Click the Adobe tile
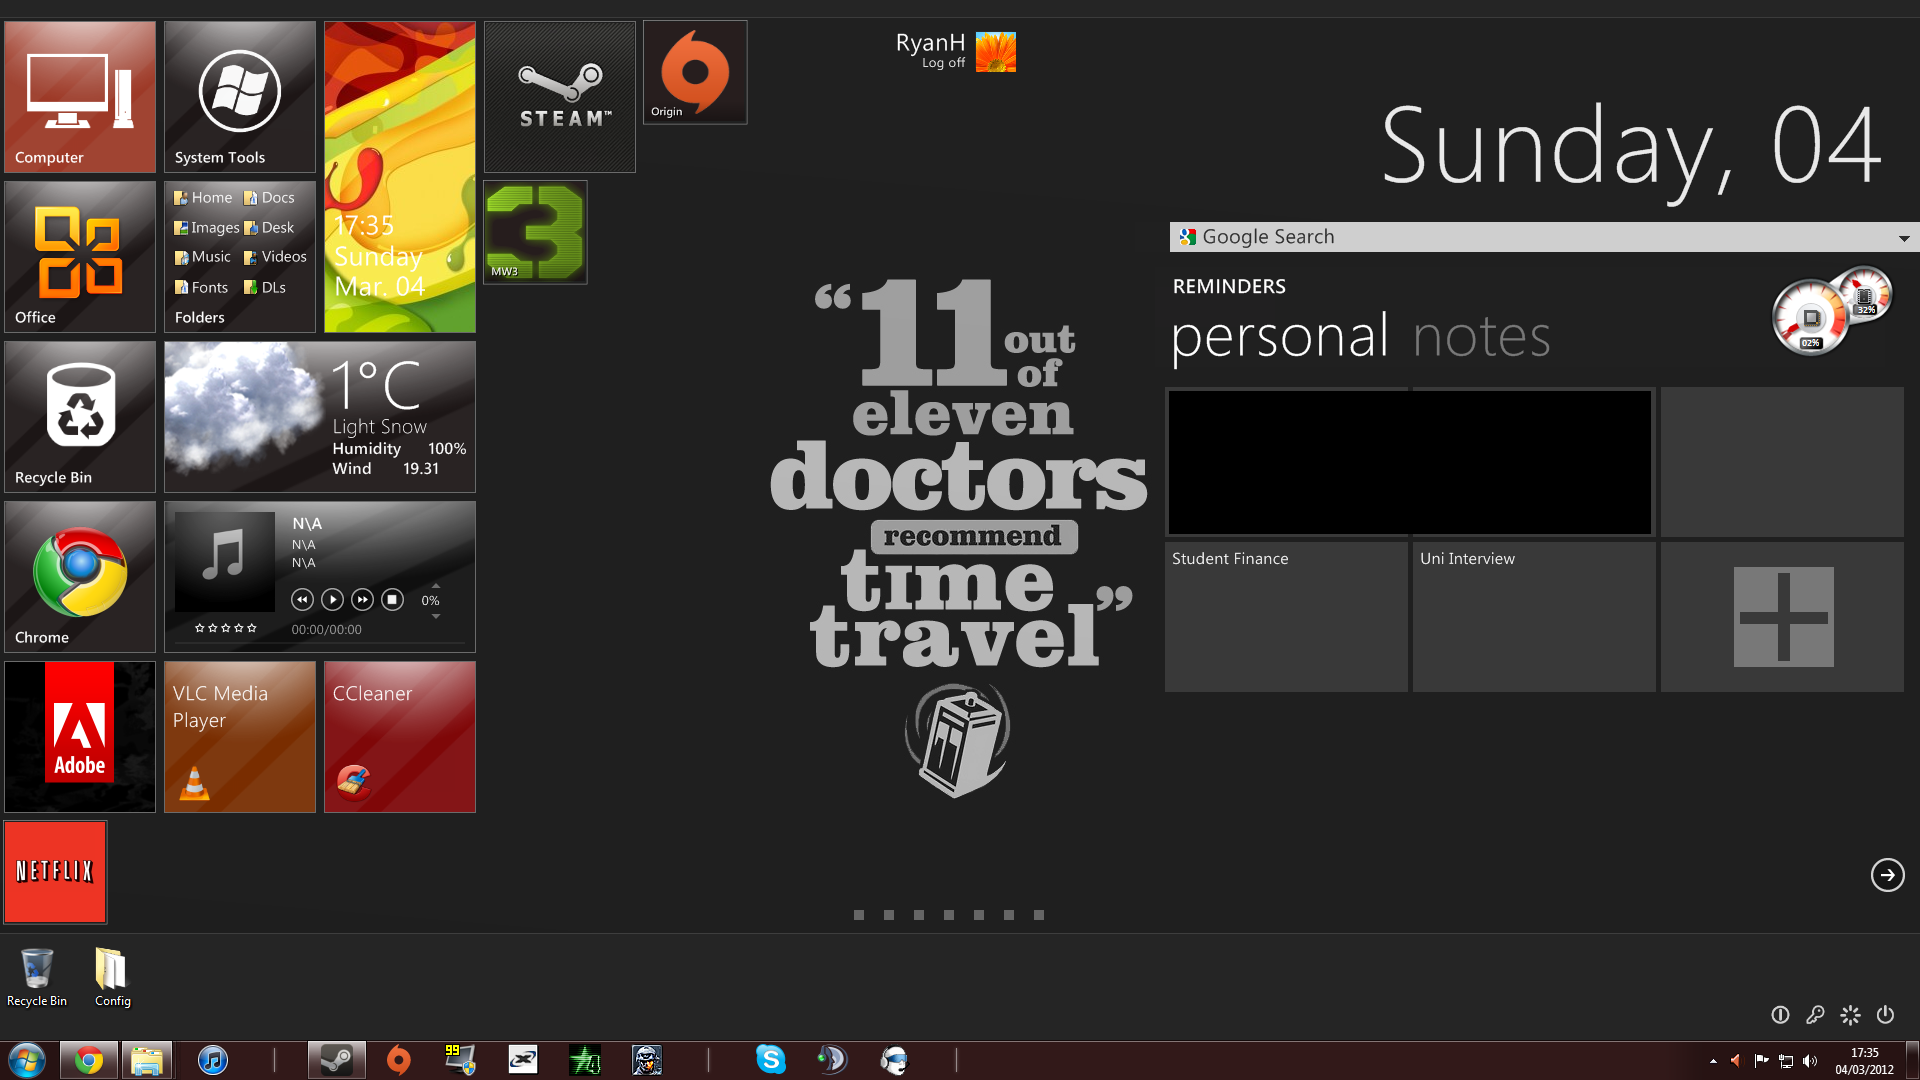Screen dimensions: 1920x1080 point(80,737)
